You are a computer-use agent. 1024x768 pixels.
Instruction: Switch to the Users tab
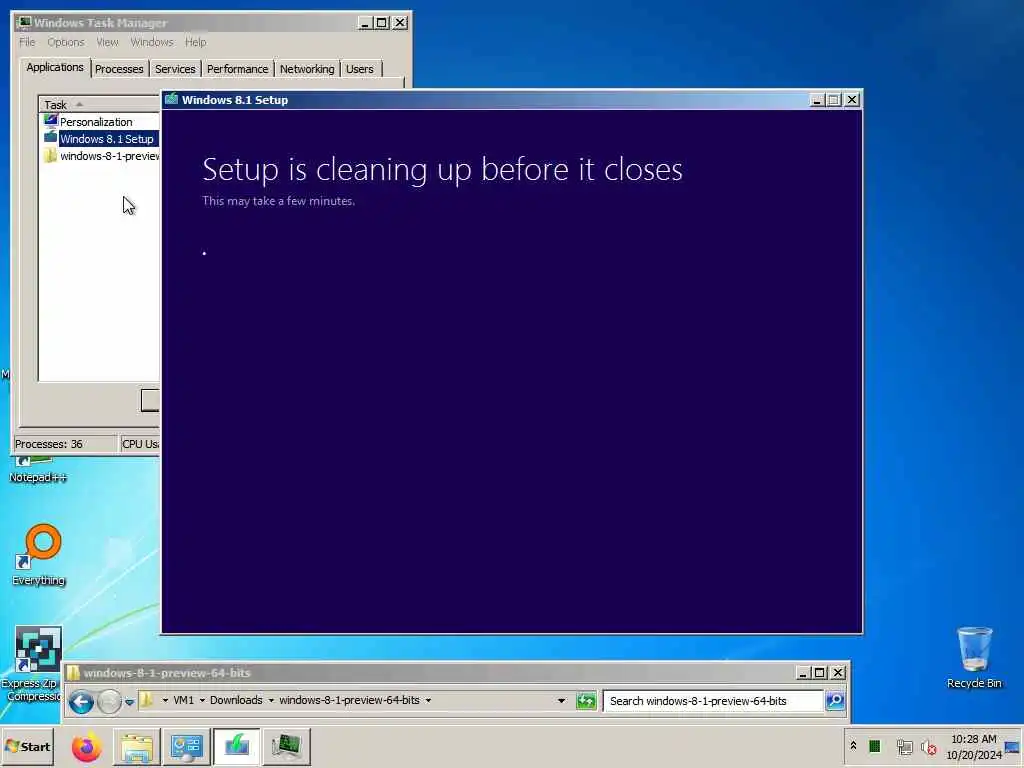tap(360, 69)
